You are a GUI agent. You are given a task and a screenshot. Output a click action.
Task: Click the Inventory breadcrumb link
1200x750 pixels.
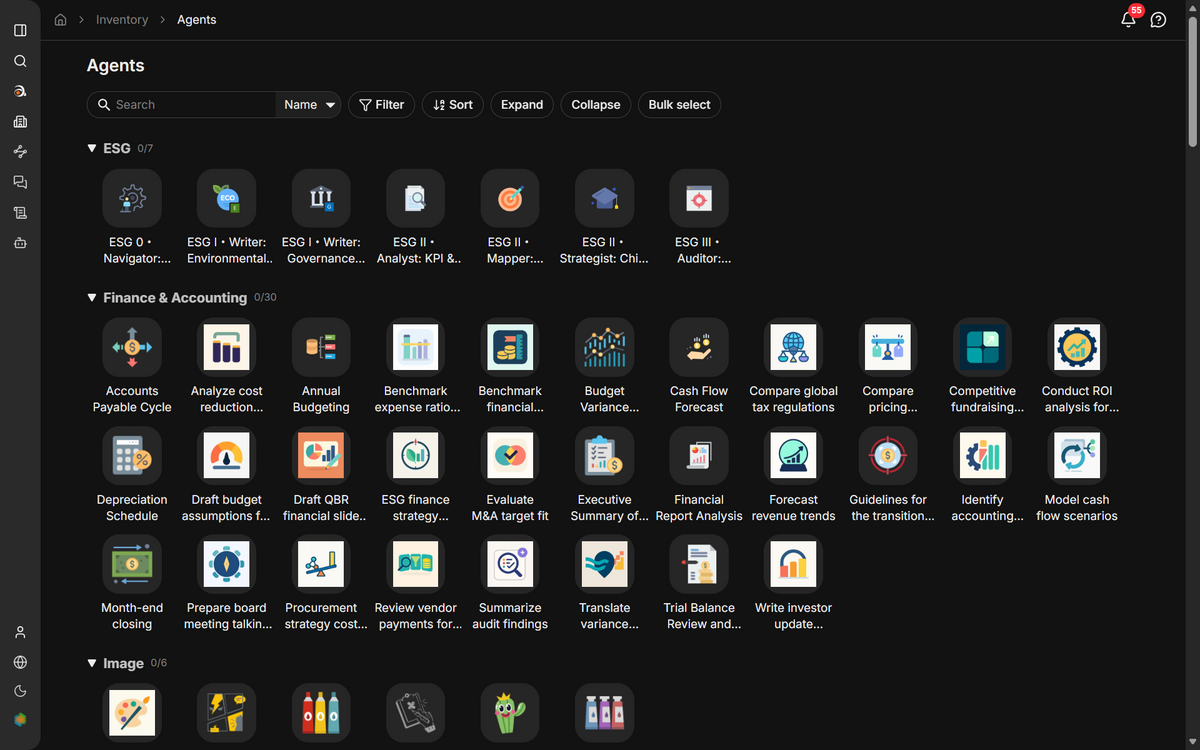point(122,19)
